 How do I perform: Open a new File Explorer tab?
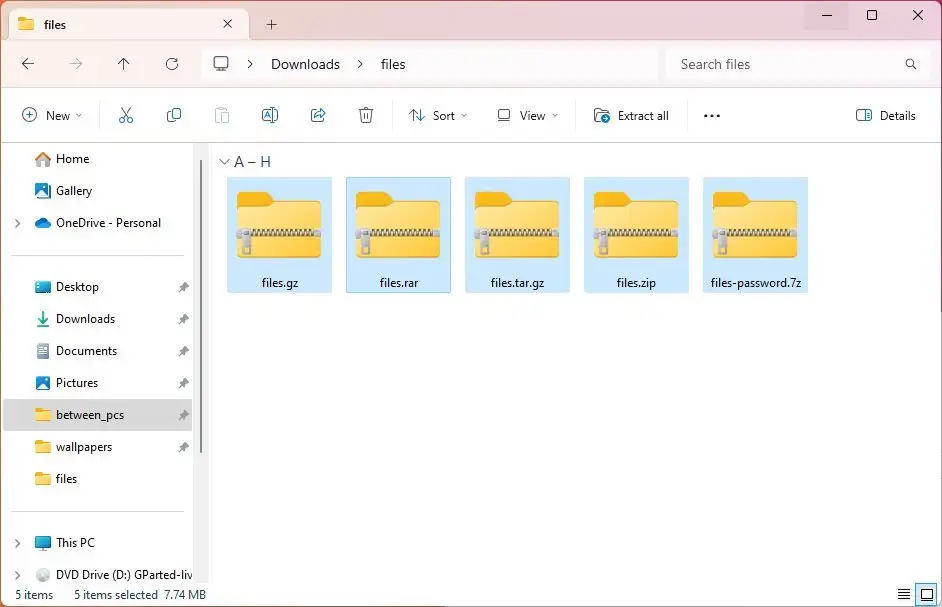click(x=271, y=23)
